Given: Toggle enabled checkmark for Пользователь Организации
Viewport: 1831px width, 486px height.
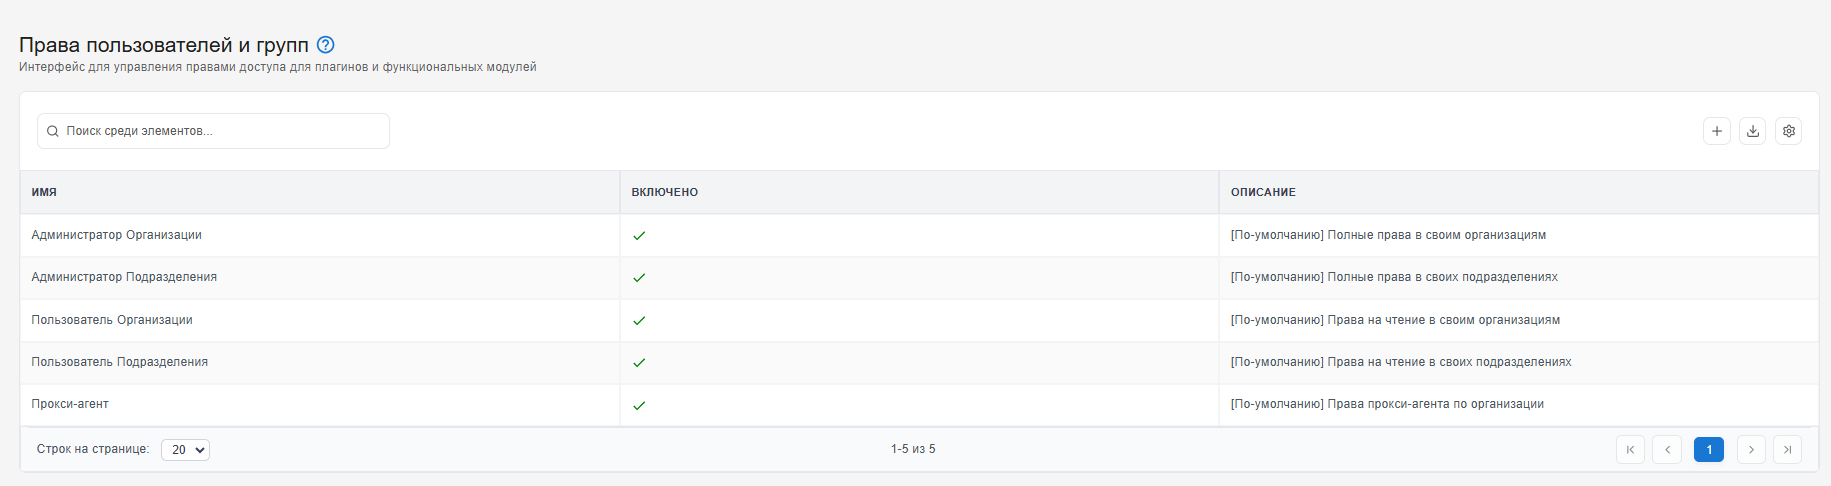Looking at the screenshot, I should (x=639, y=321).
